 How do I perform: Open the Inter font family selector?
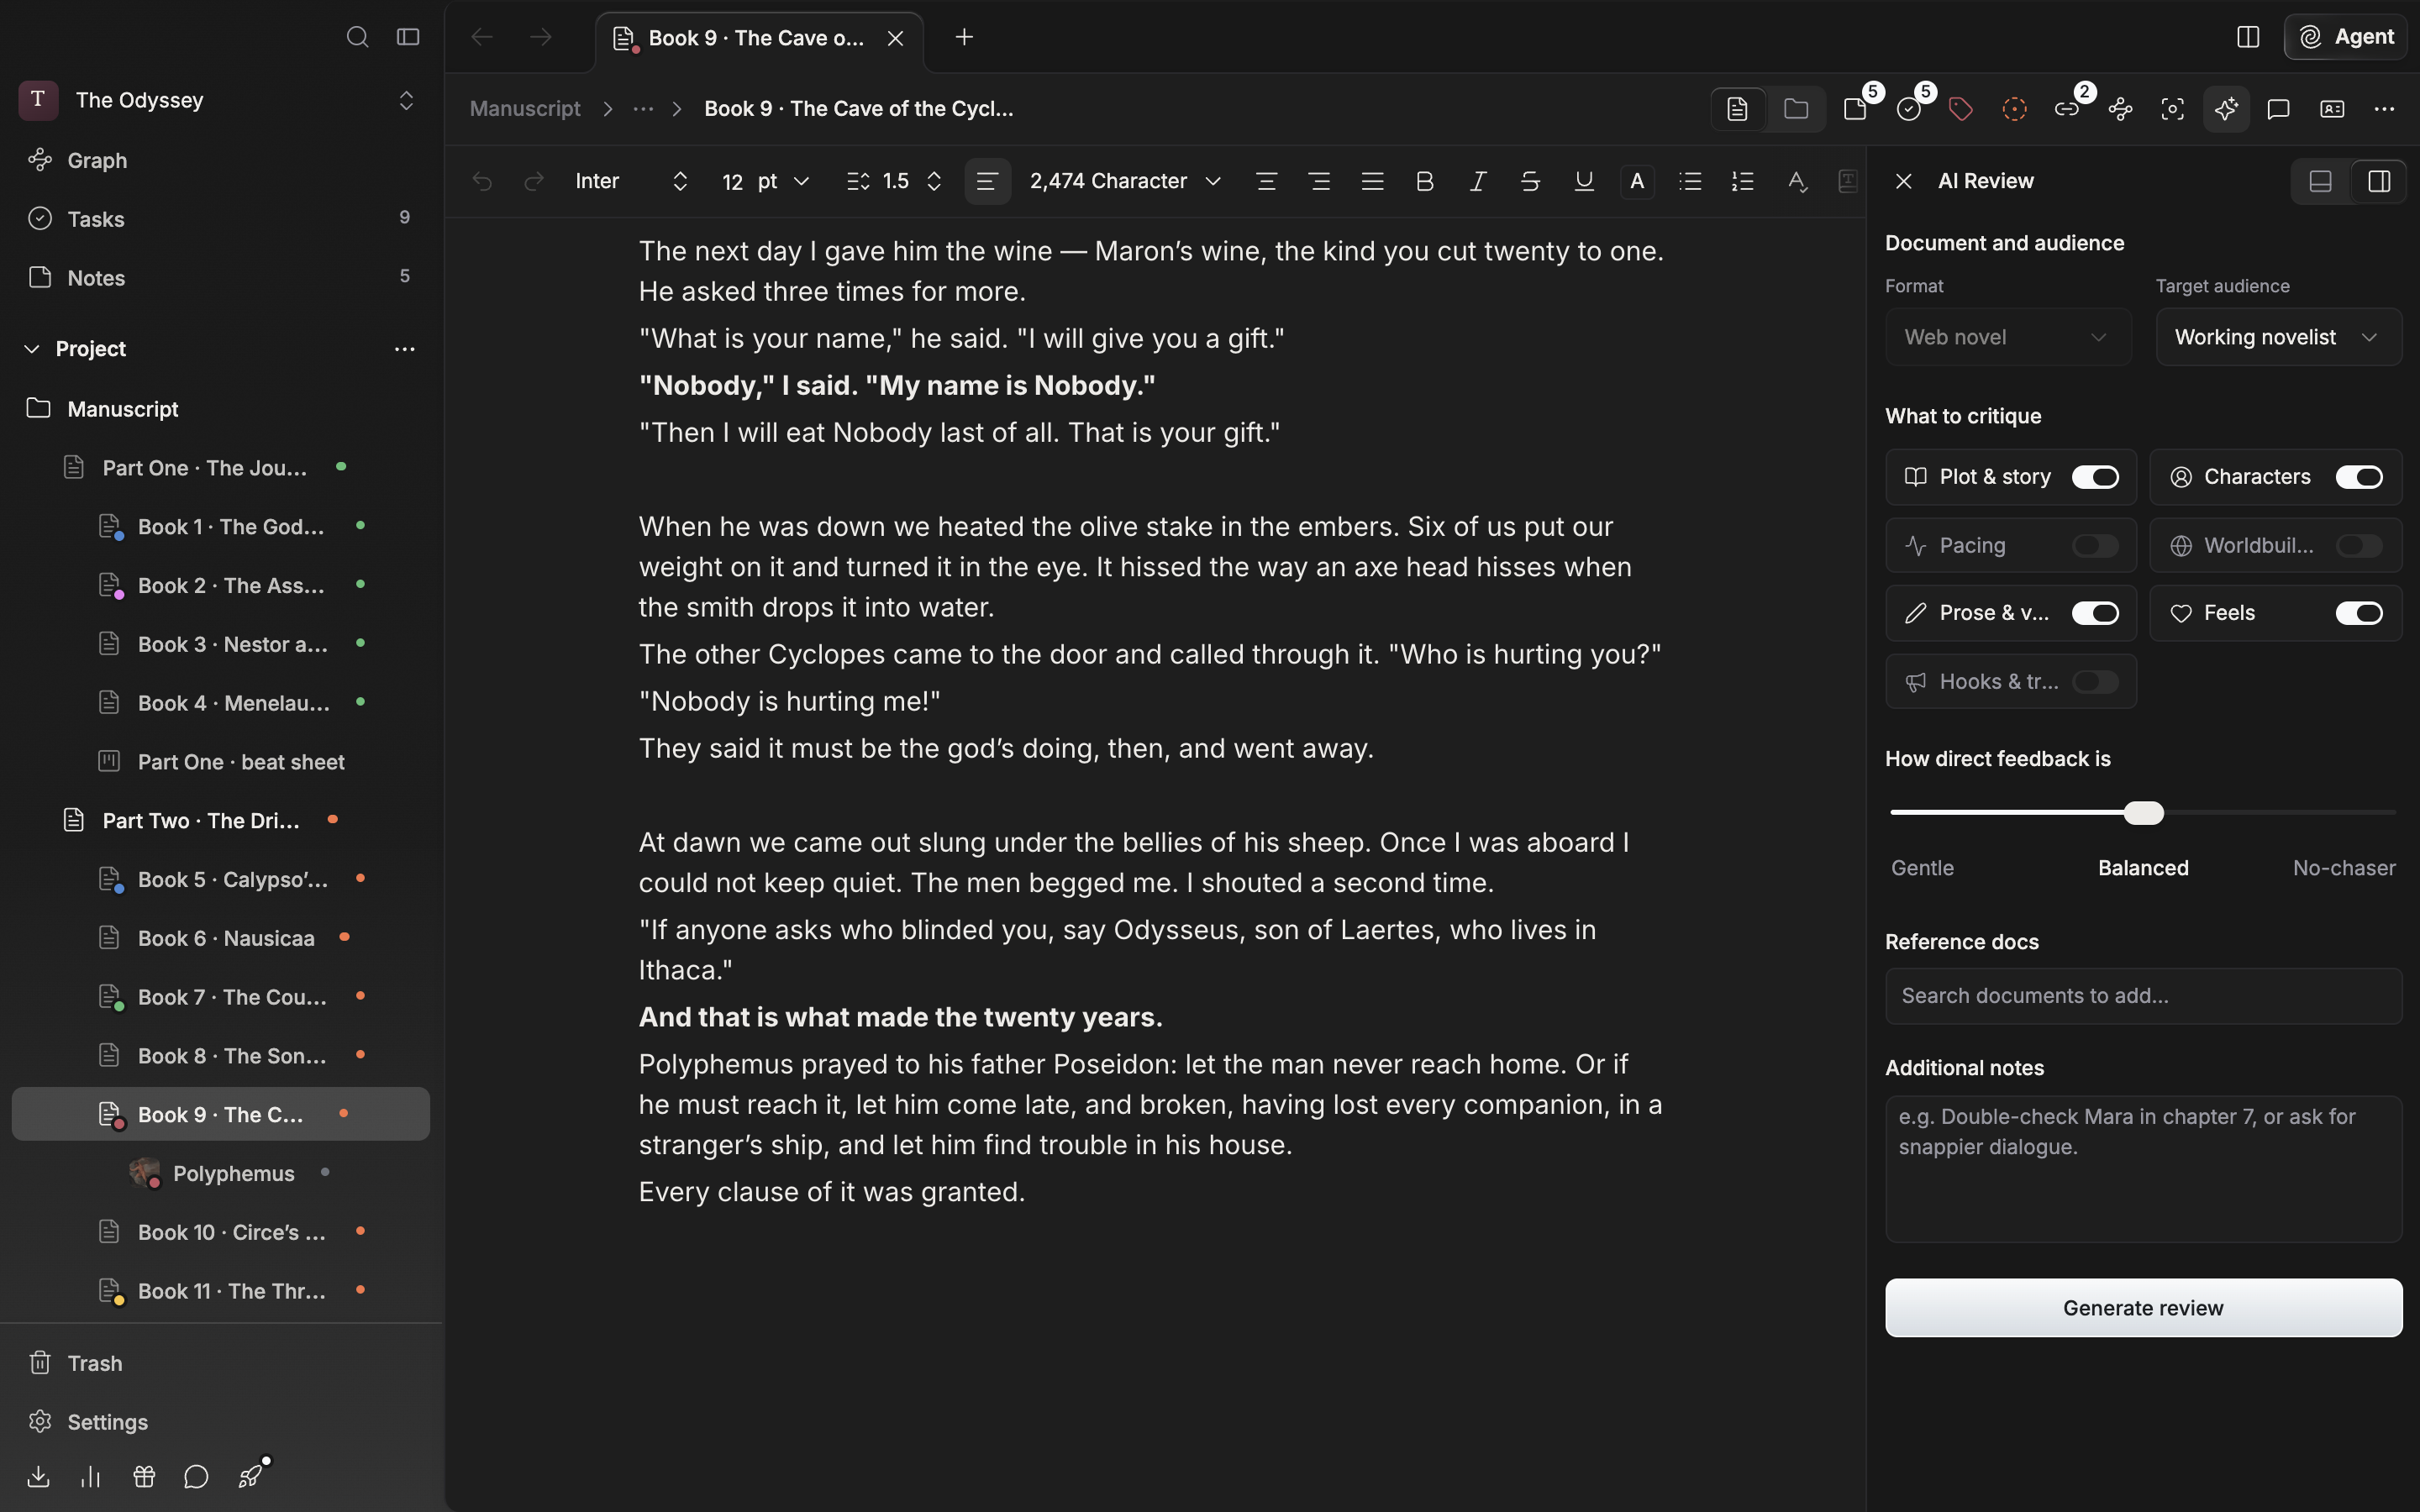[x=631, y=181]
